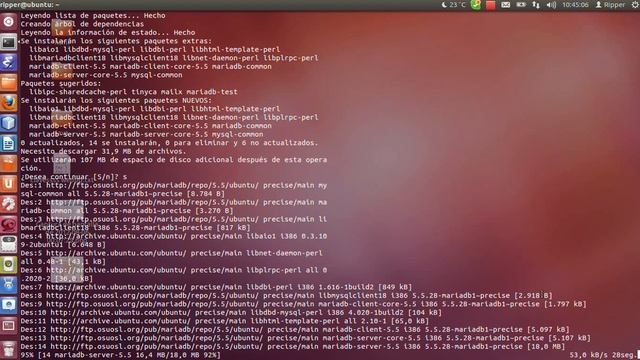Click the 'Leyendo lista de paquetes... Hecho' line
640x360 pixels.
[x=93, y=16]
